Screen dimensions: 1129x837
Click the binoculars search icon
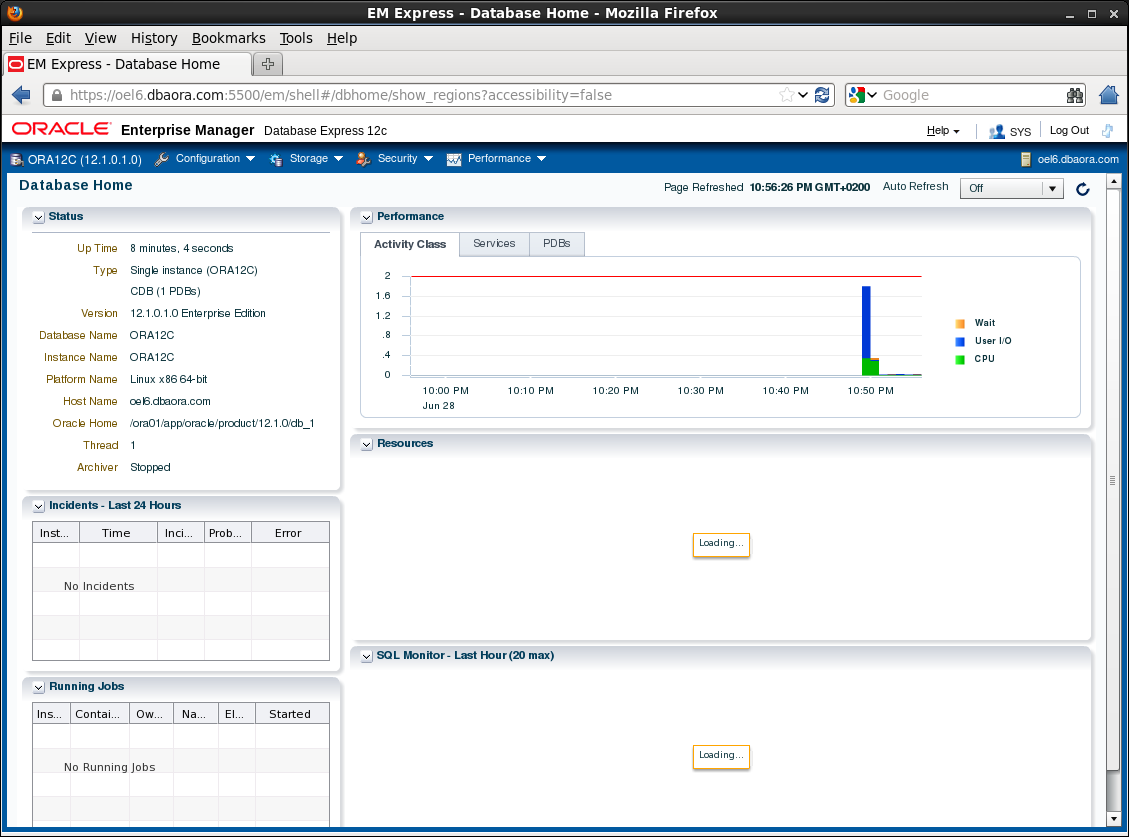[x=1075, y=95]
